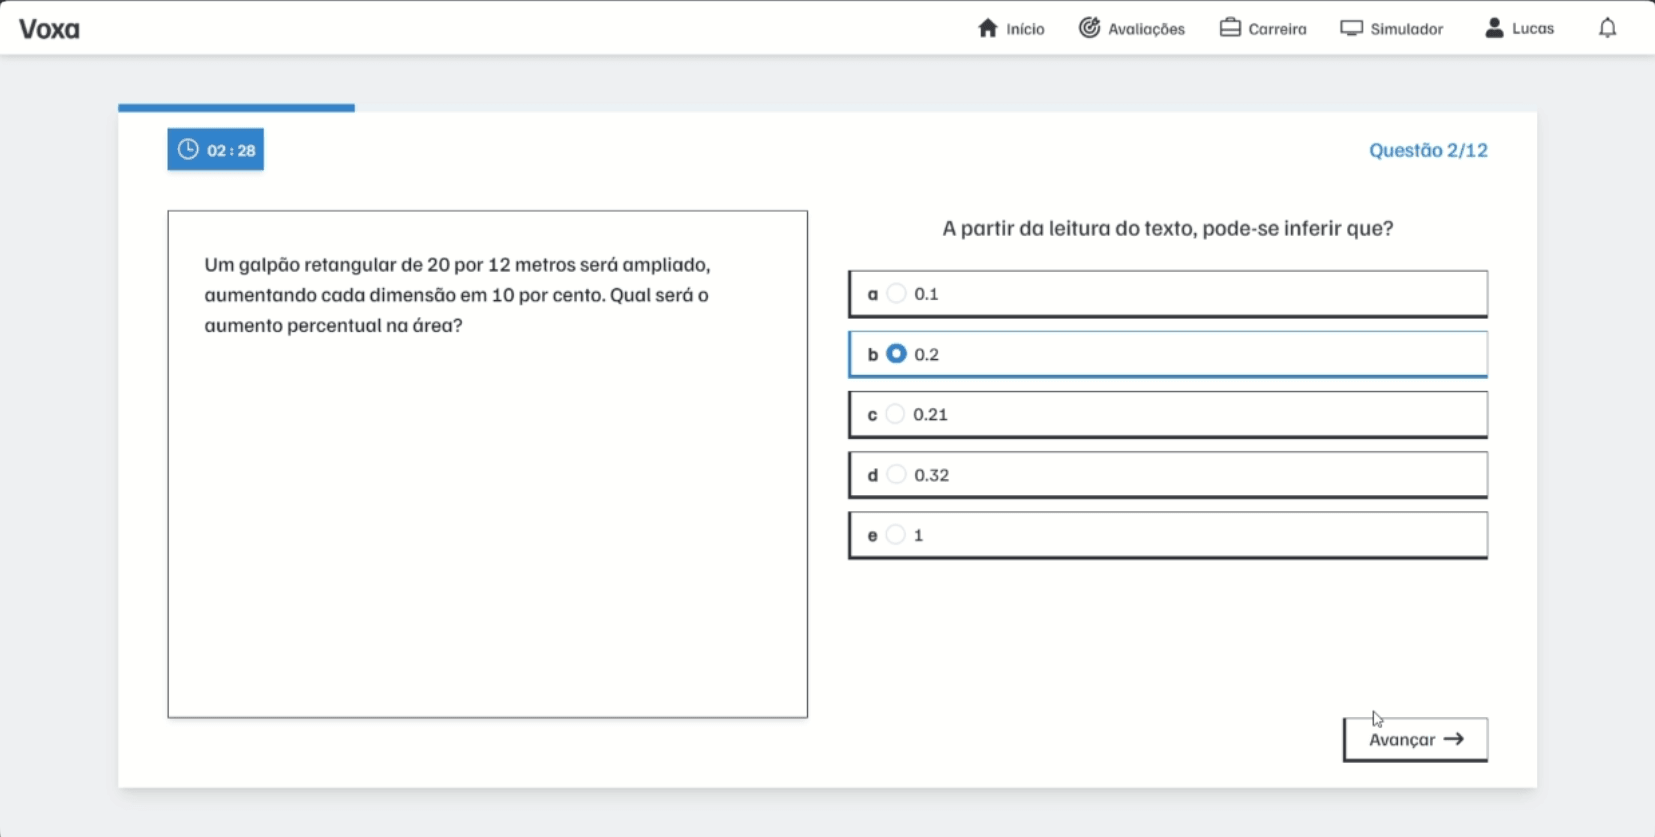The image size is (1655, 837).
Task: Click the answer value 0.1
Action: (x=926, y=294)
